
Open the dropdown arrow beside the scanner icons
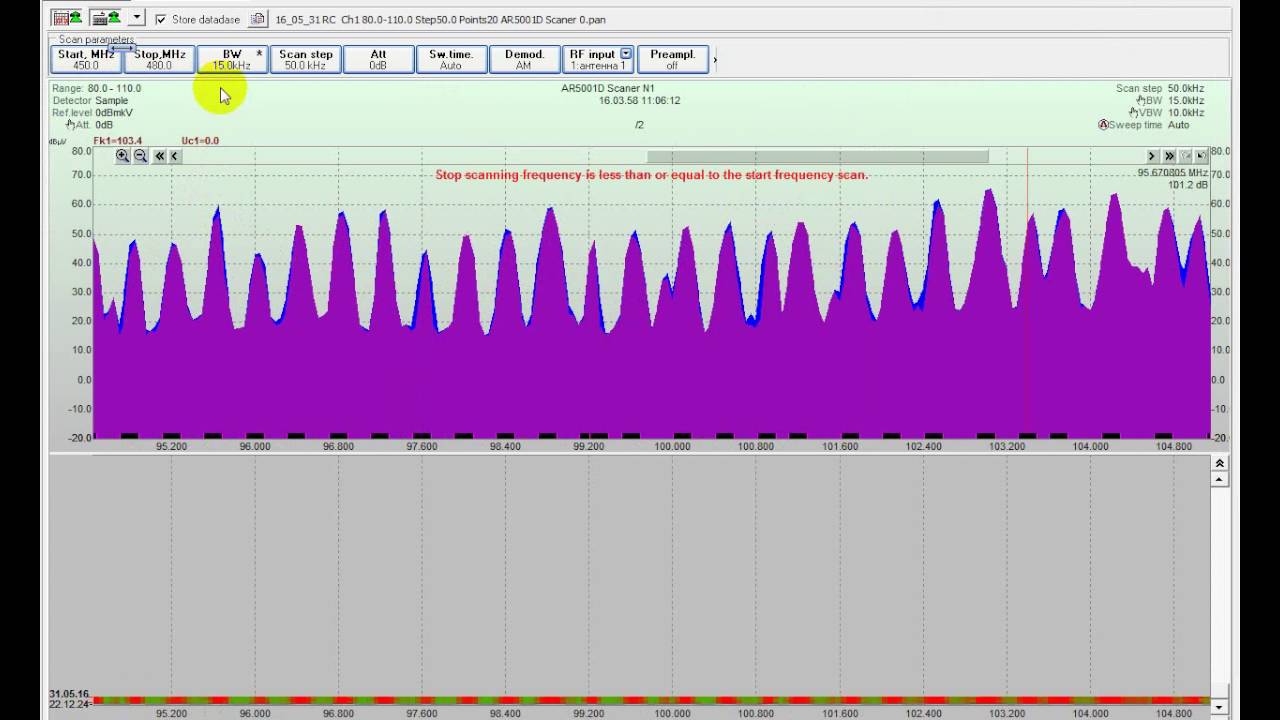(x=136, y=18)
